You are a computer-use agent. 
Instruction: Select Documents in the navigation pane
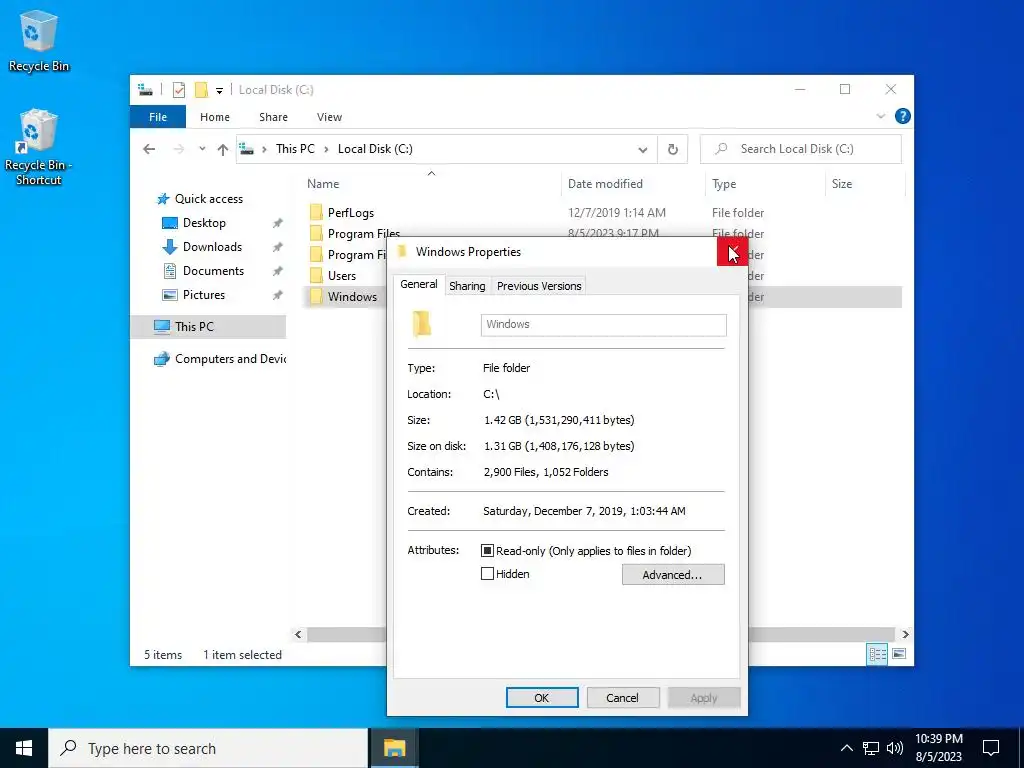pos(213,271)
